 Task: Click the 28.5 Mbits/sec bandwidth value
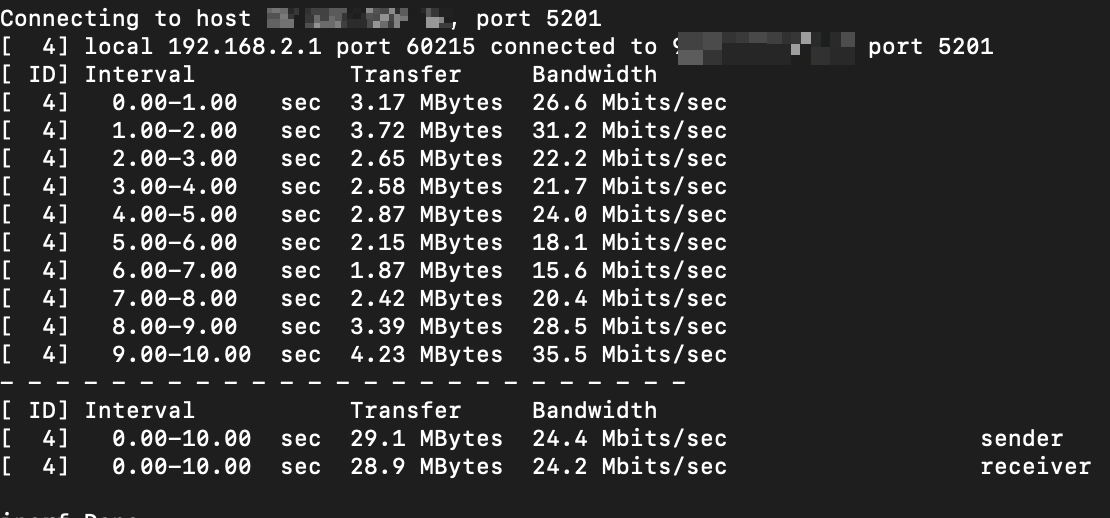(629, 327)
